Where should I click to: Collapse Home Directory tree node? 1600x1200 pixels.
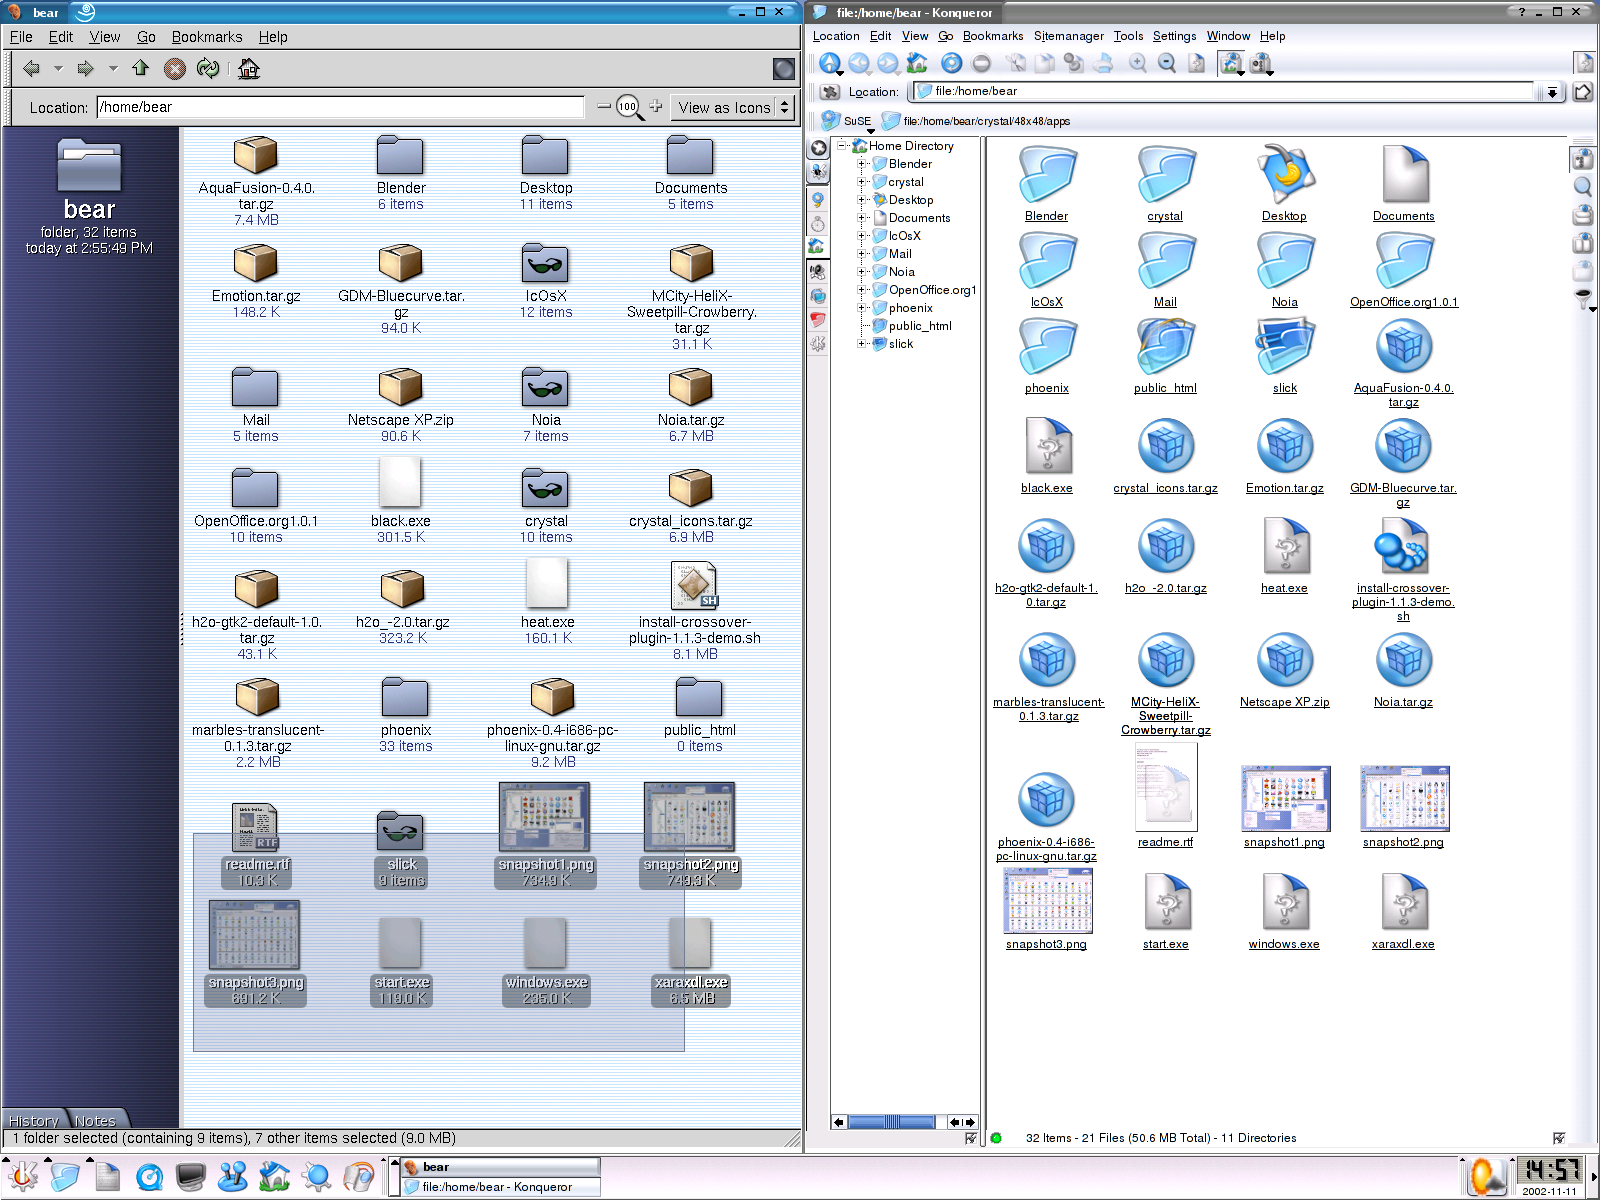(842, 146)
